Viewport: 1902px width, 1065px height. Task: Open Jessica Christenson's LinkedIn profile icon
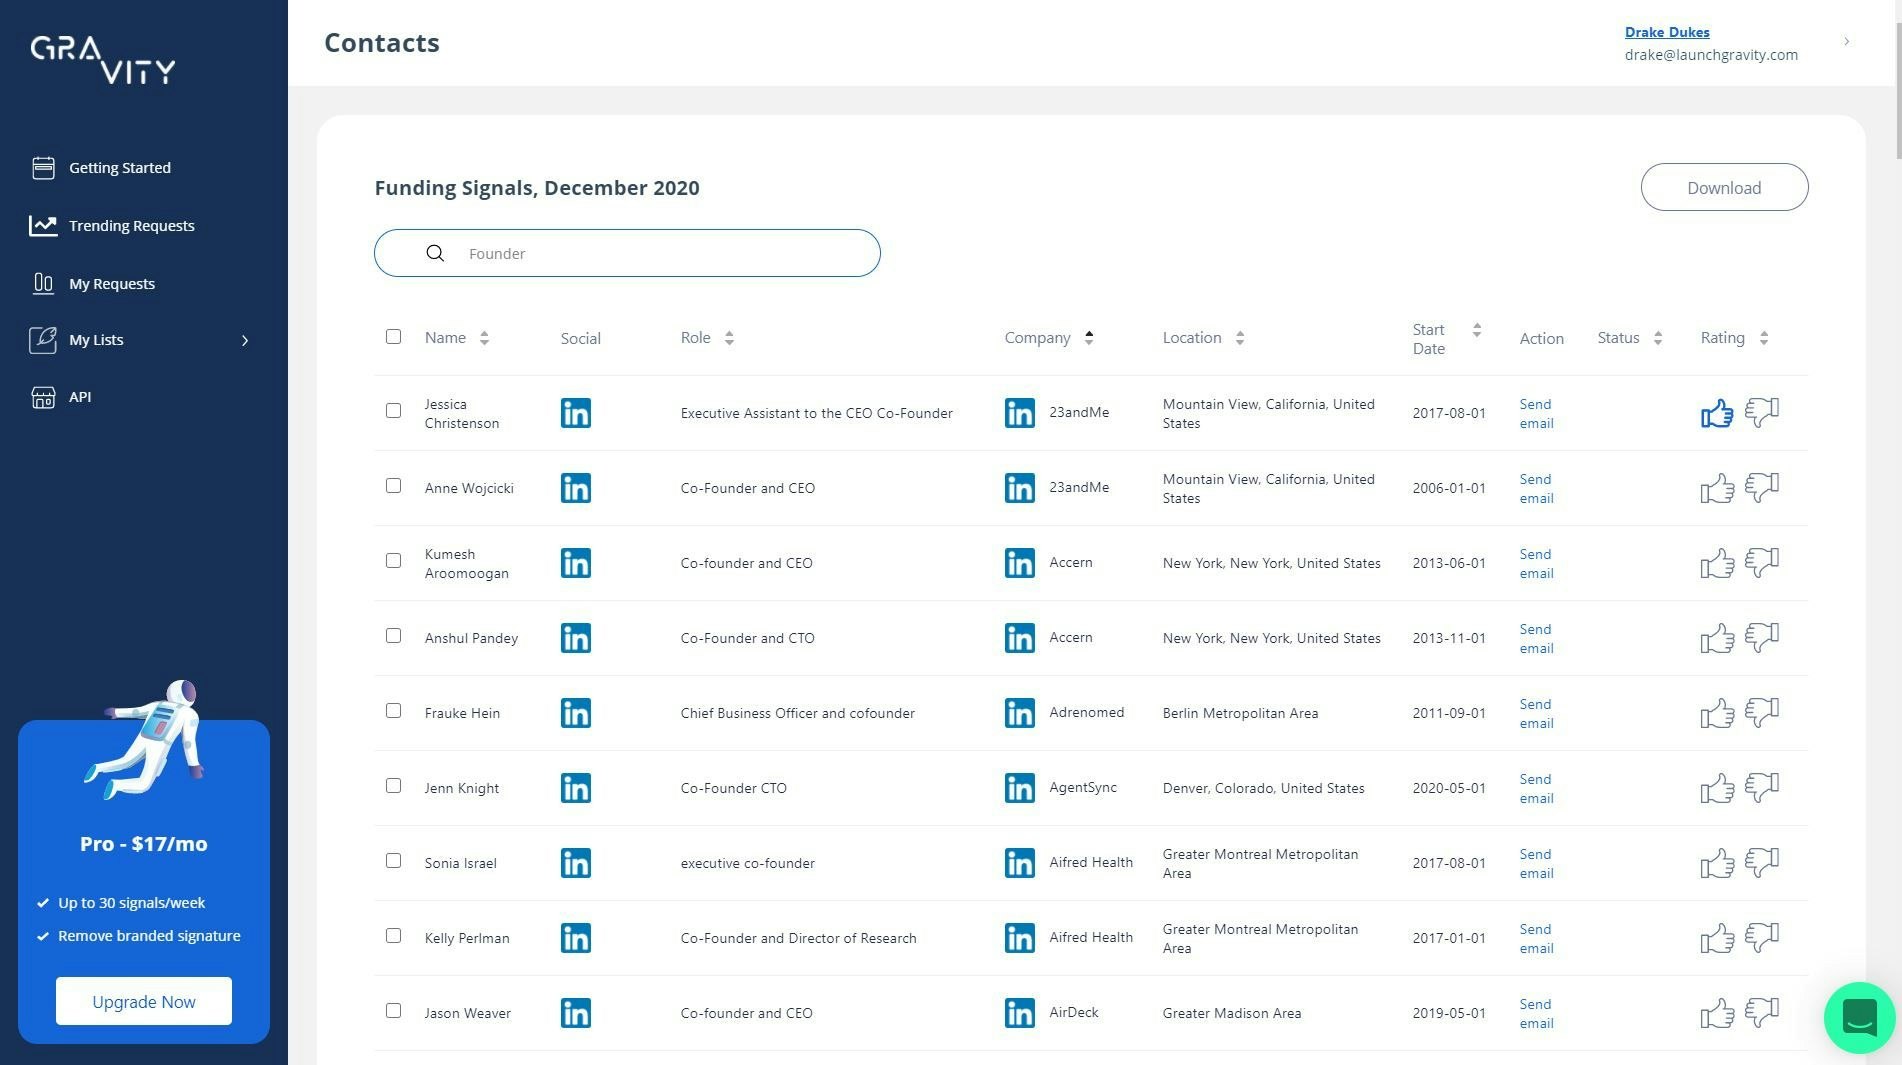(x=575, y=413)
